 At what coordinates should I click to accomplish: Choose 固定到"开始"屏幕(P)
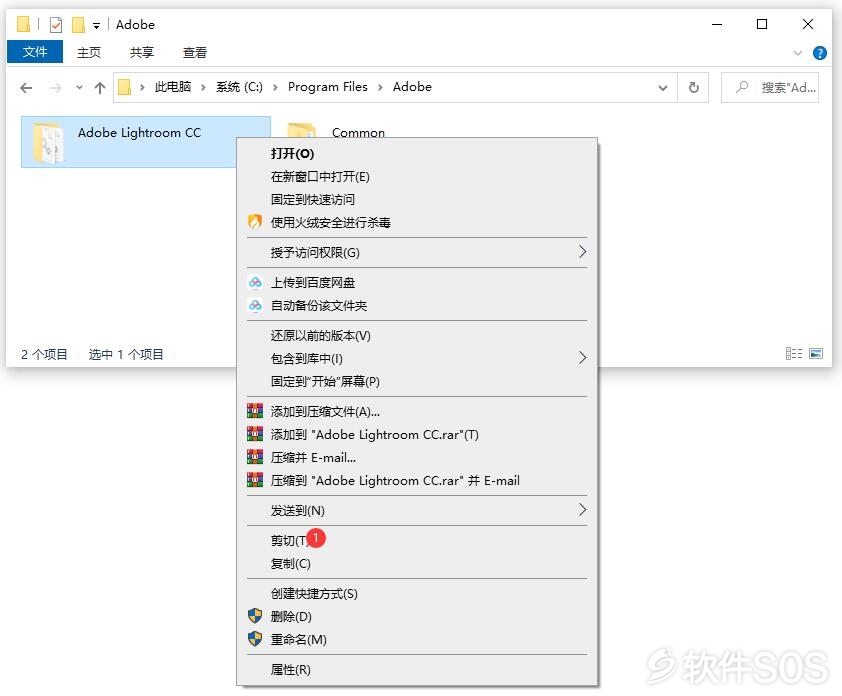(x=417, y=381)
